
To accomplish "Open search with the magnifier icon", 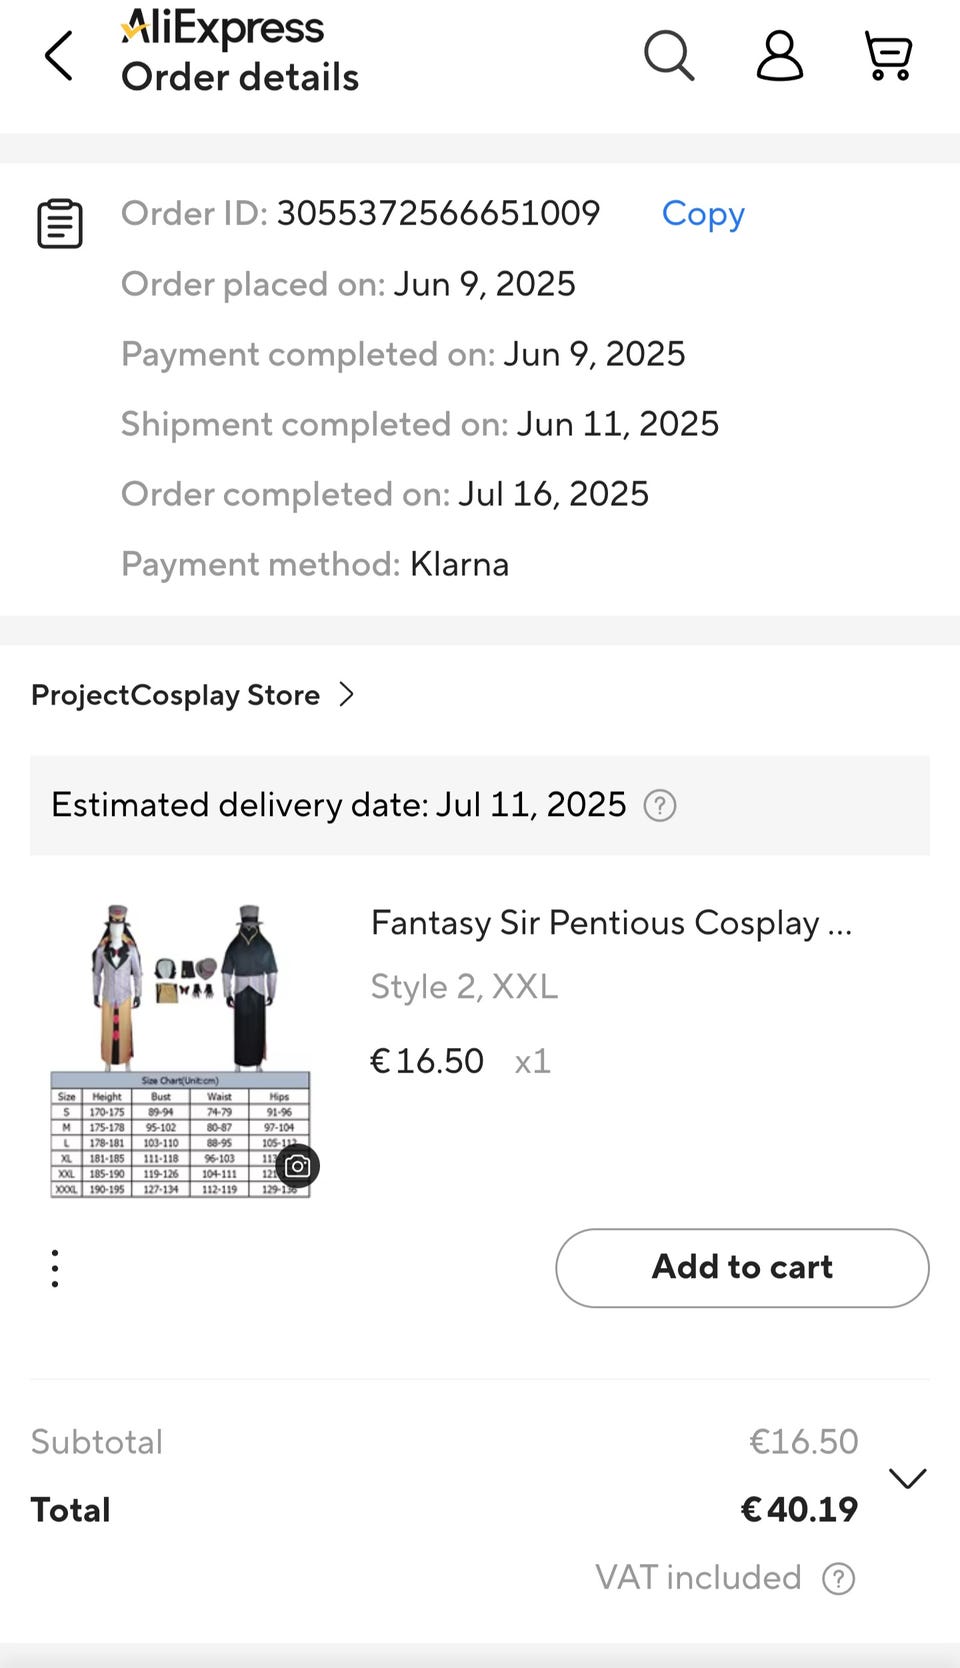I will (x=668, y=55).
